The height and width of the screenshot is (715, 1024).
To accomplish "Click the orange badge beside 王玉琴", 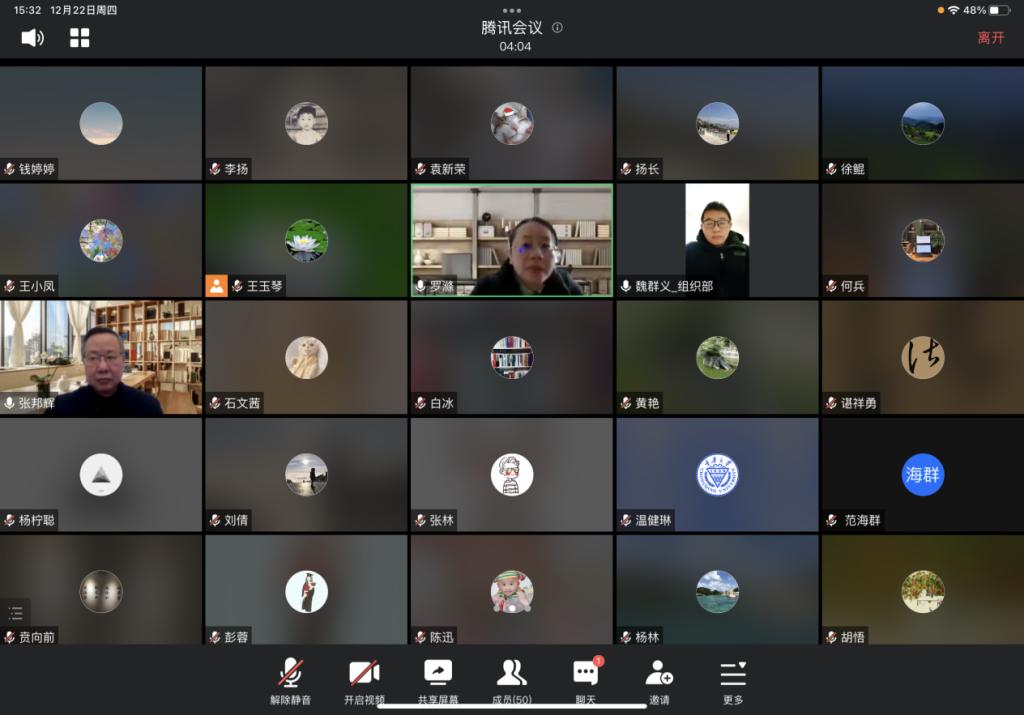I will pos(216,286).
